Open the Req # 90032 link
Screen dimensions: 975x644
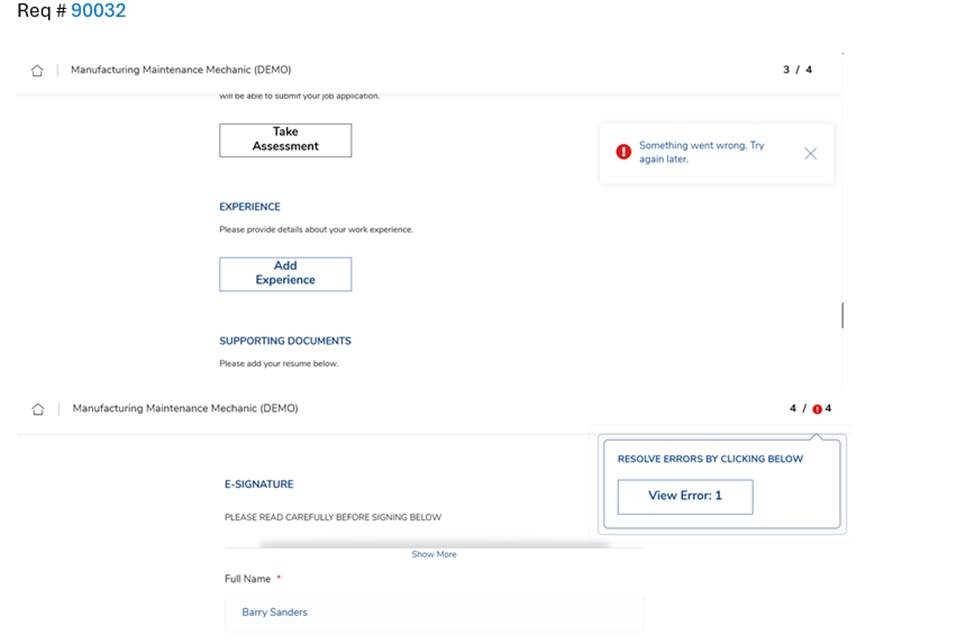[98, 10]
